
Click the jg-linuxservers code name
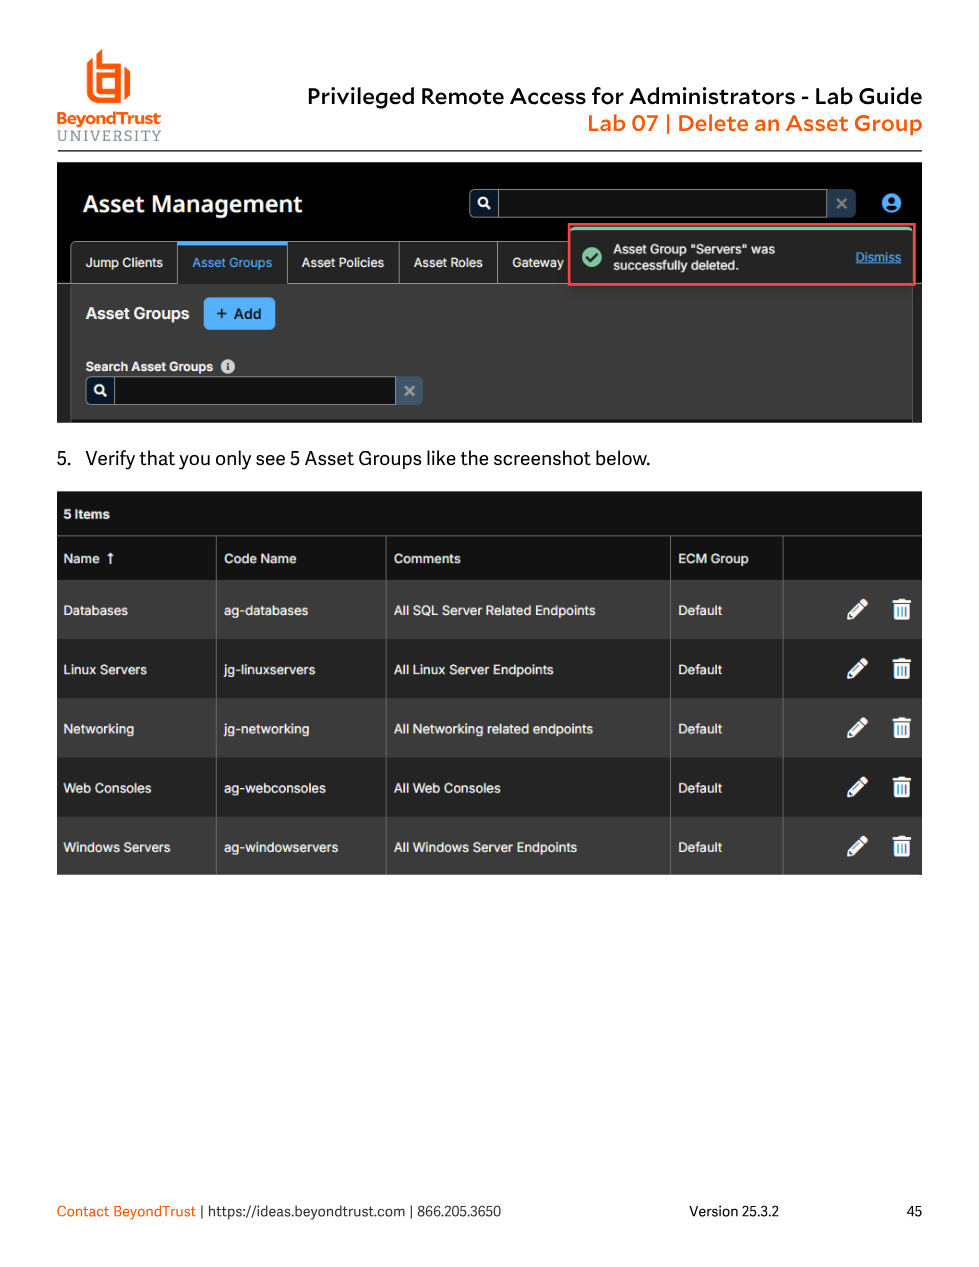tap(270, 669)
